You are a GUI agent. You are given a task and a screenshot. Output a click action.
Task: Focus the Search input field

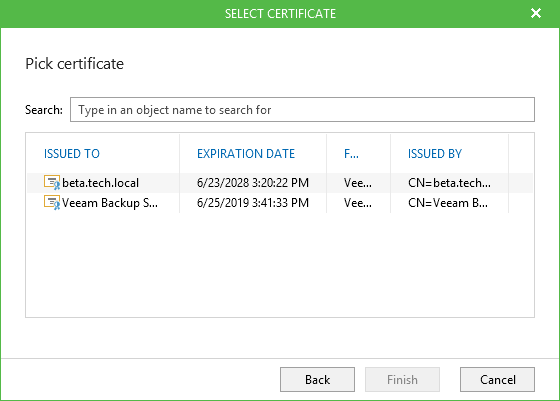(302, 110)
